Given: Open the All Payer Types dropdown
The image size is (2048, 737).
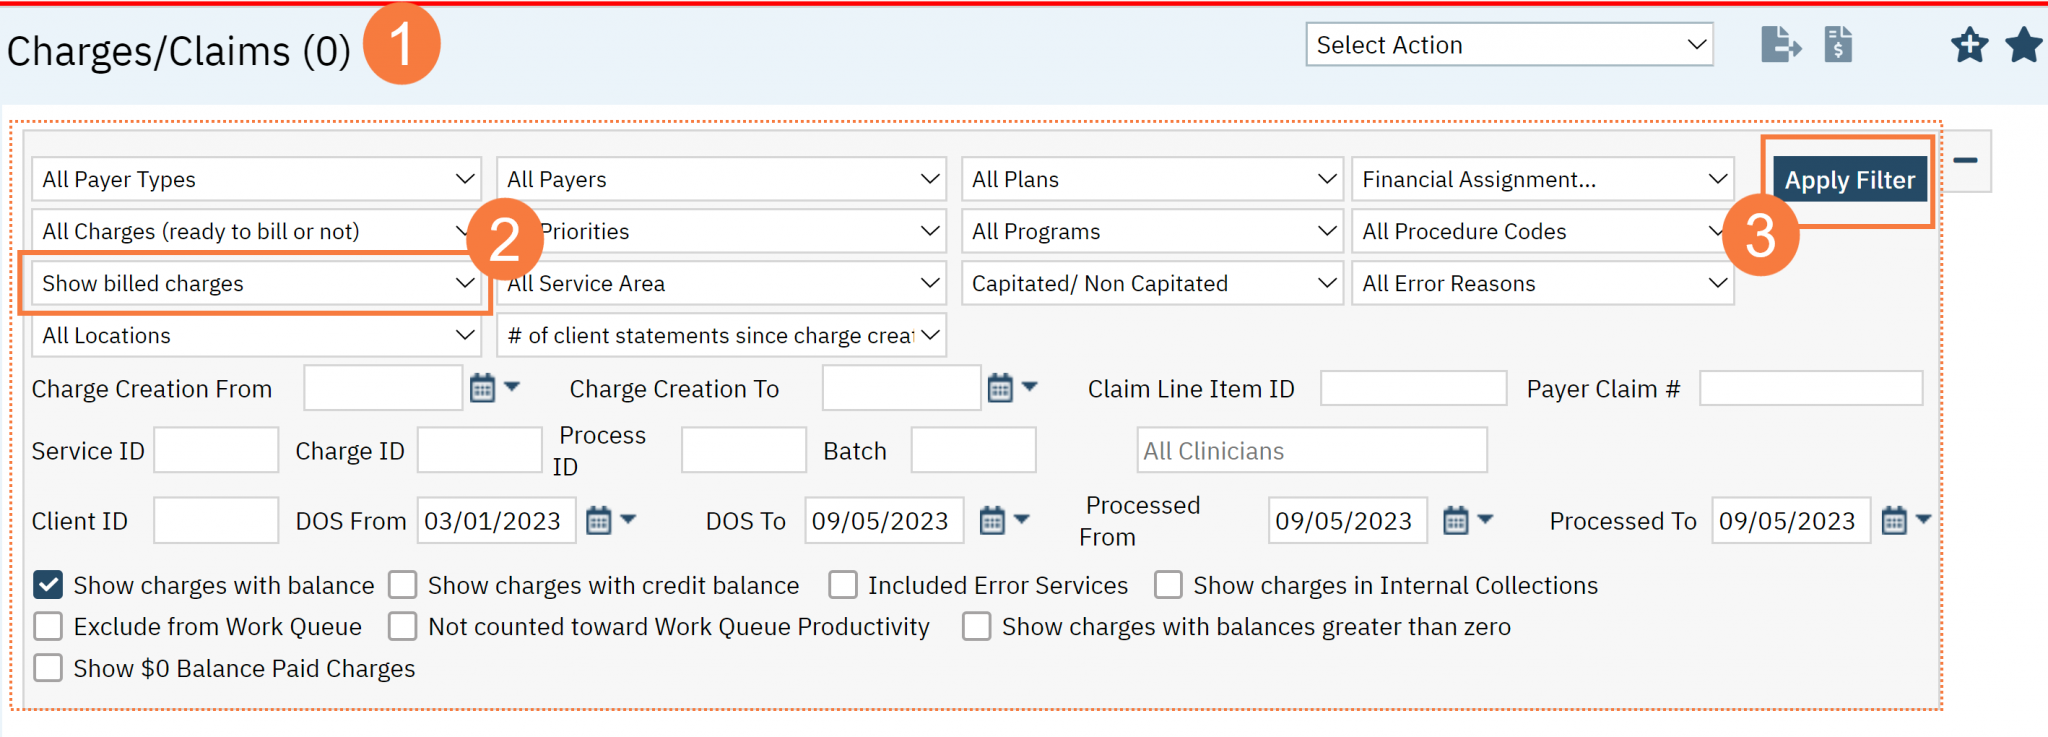Looking at the screenshot, I should [x=255, y=179].
